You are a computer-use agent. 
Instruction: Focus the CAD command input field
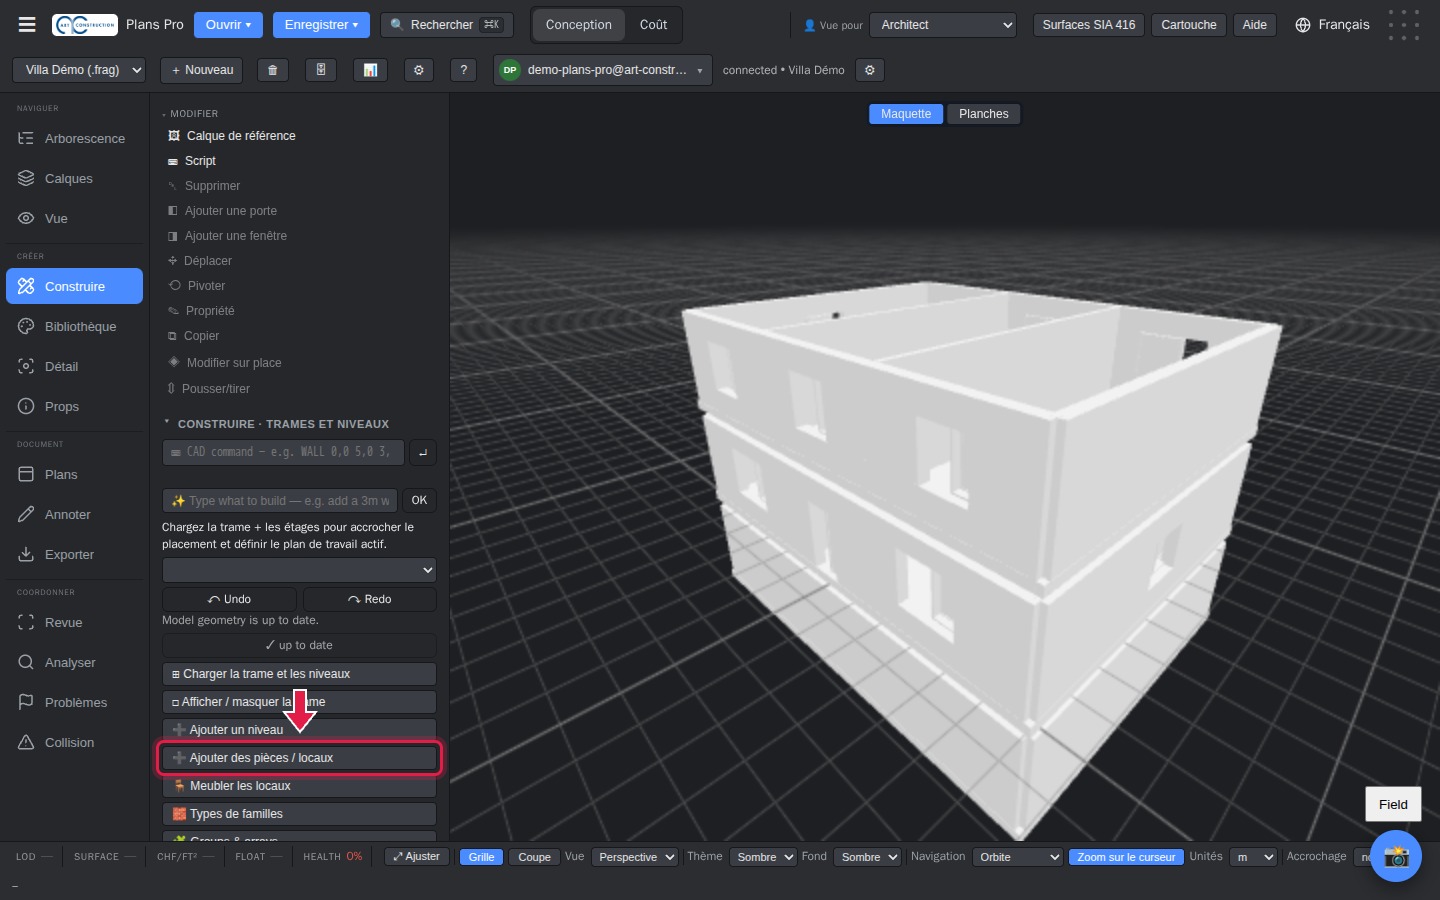coord(283,452)
